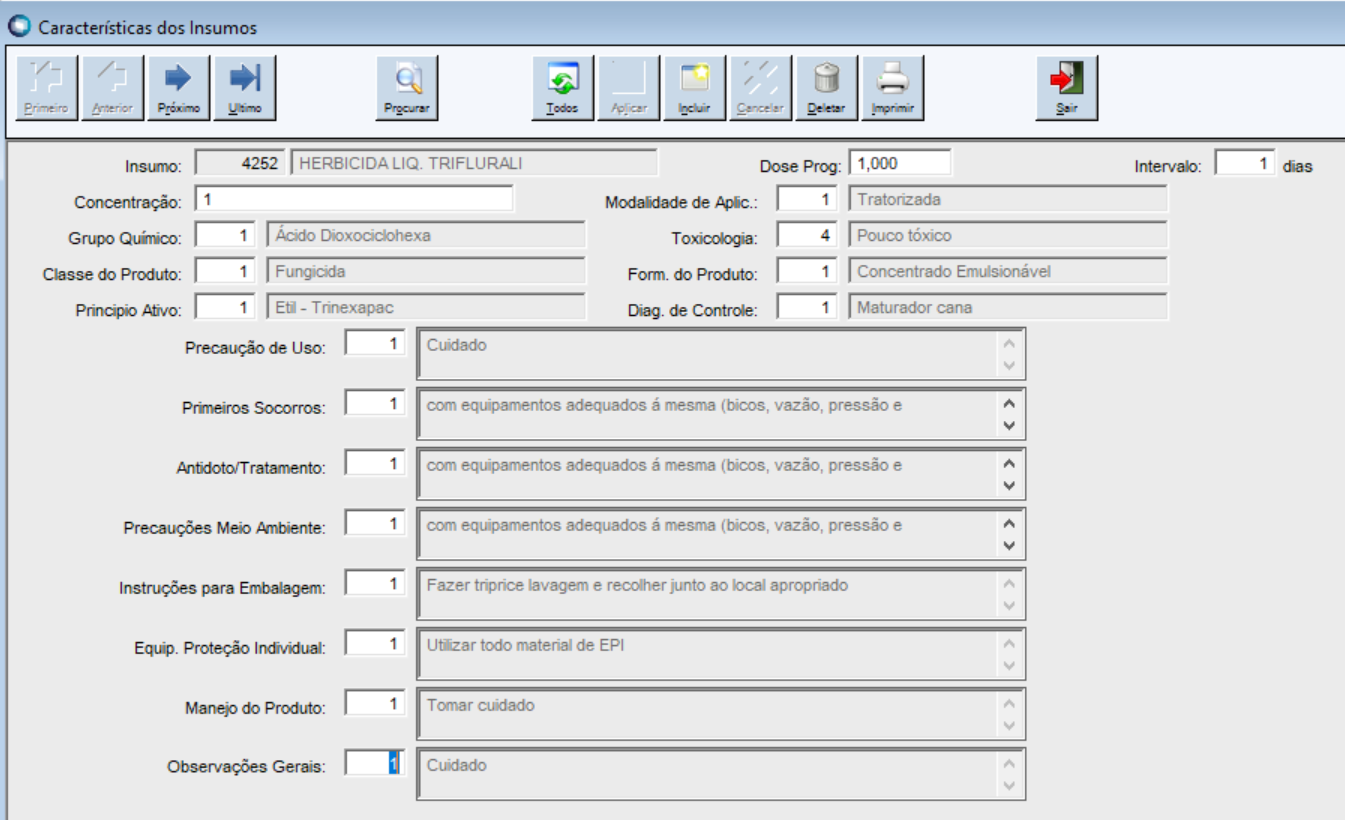Select the Concentração text field
Image resolution: width=1345 pixels, height=820 pixels.
[x=354, y=200]
